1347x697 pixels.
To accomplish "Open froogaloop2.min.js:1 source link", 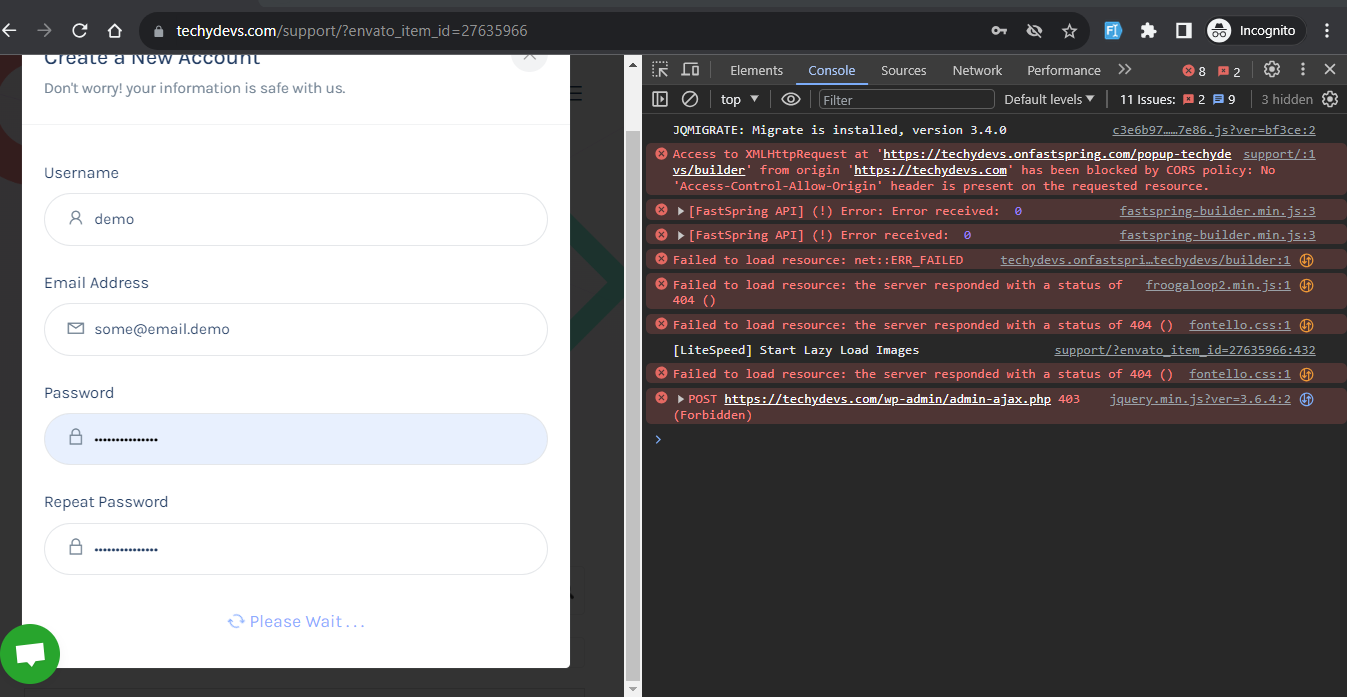I will (x=1218, y=285).
